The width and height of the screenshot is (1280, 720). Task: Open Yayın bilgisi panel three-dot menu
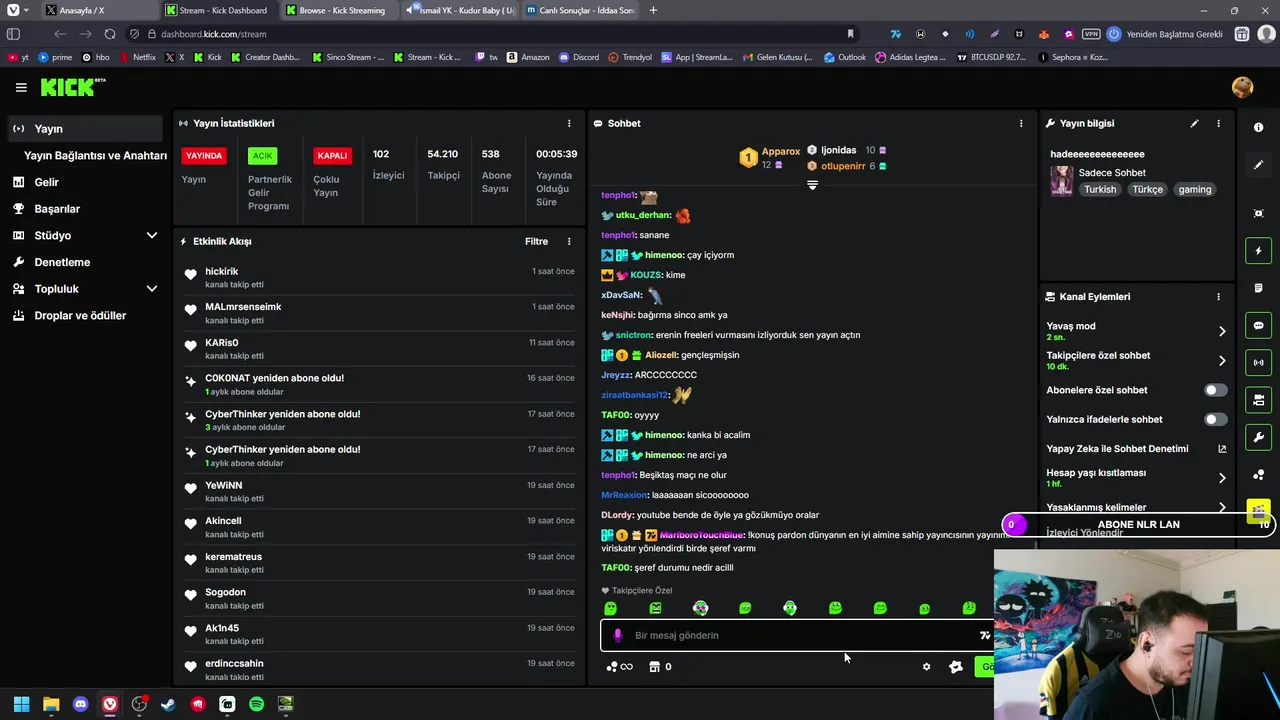1218,123
